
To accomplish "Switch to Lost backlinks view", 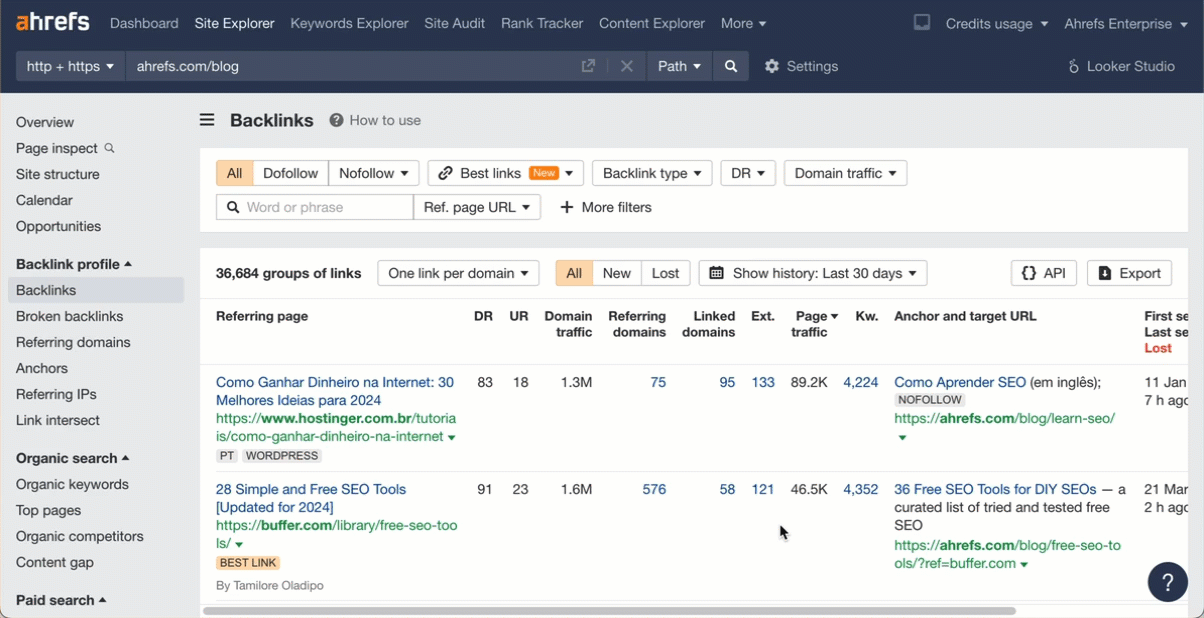I will (x=665, y=272).
